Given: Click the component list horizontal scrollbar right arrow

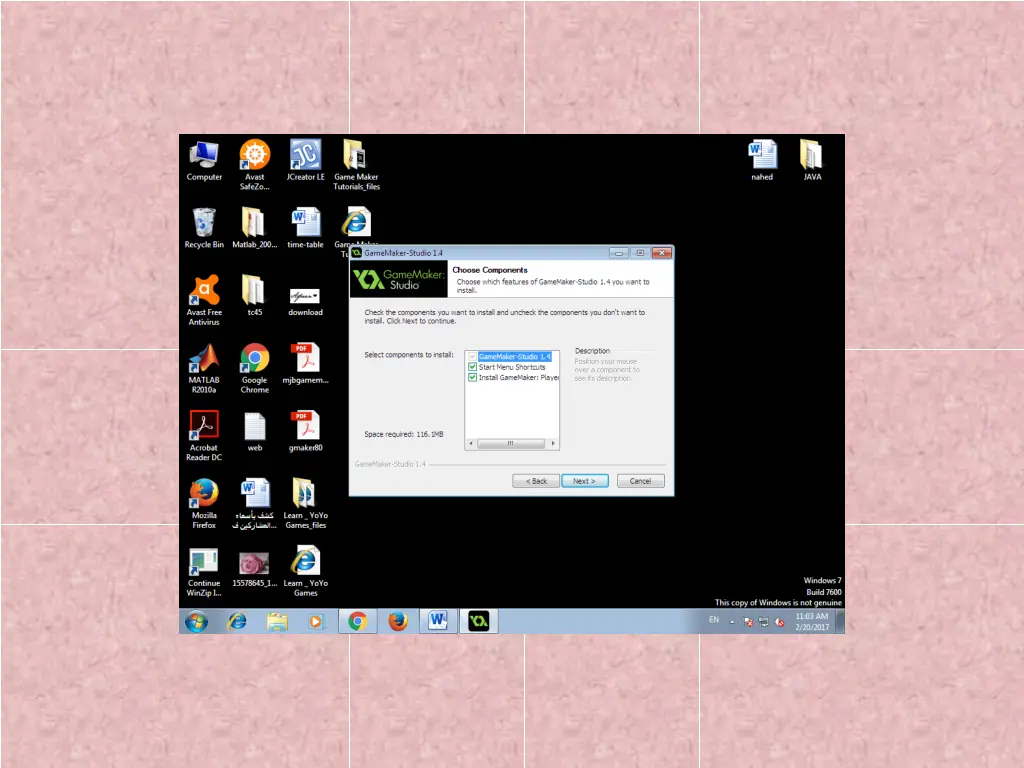Looking at the screenshot, I should point(554,444).
